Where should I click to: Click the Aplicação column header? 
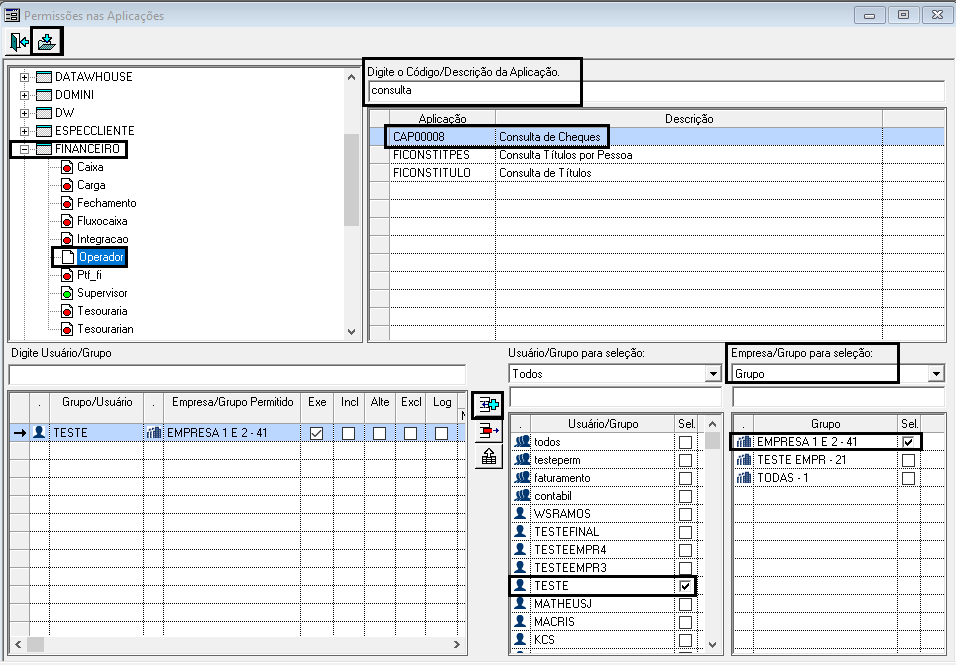tap(443, 119)
